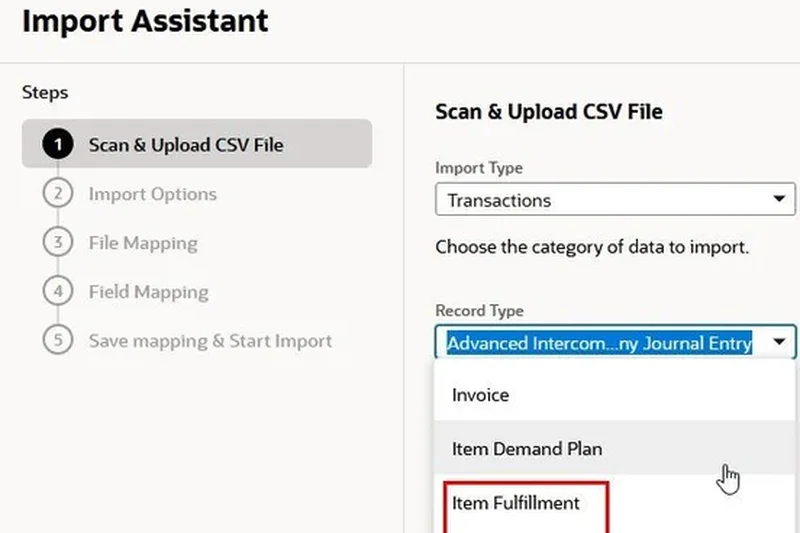
Task: Choose Item Demand Plan option
Action: click(x=527, y=449)
